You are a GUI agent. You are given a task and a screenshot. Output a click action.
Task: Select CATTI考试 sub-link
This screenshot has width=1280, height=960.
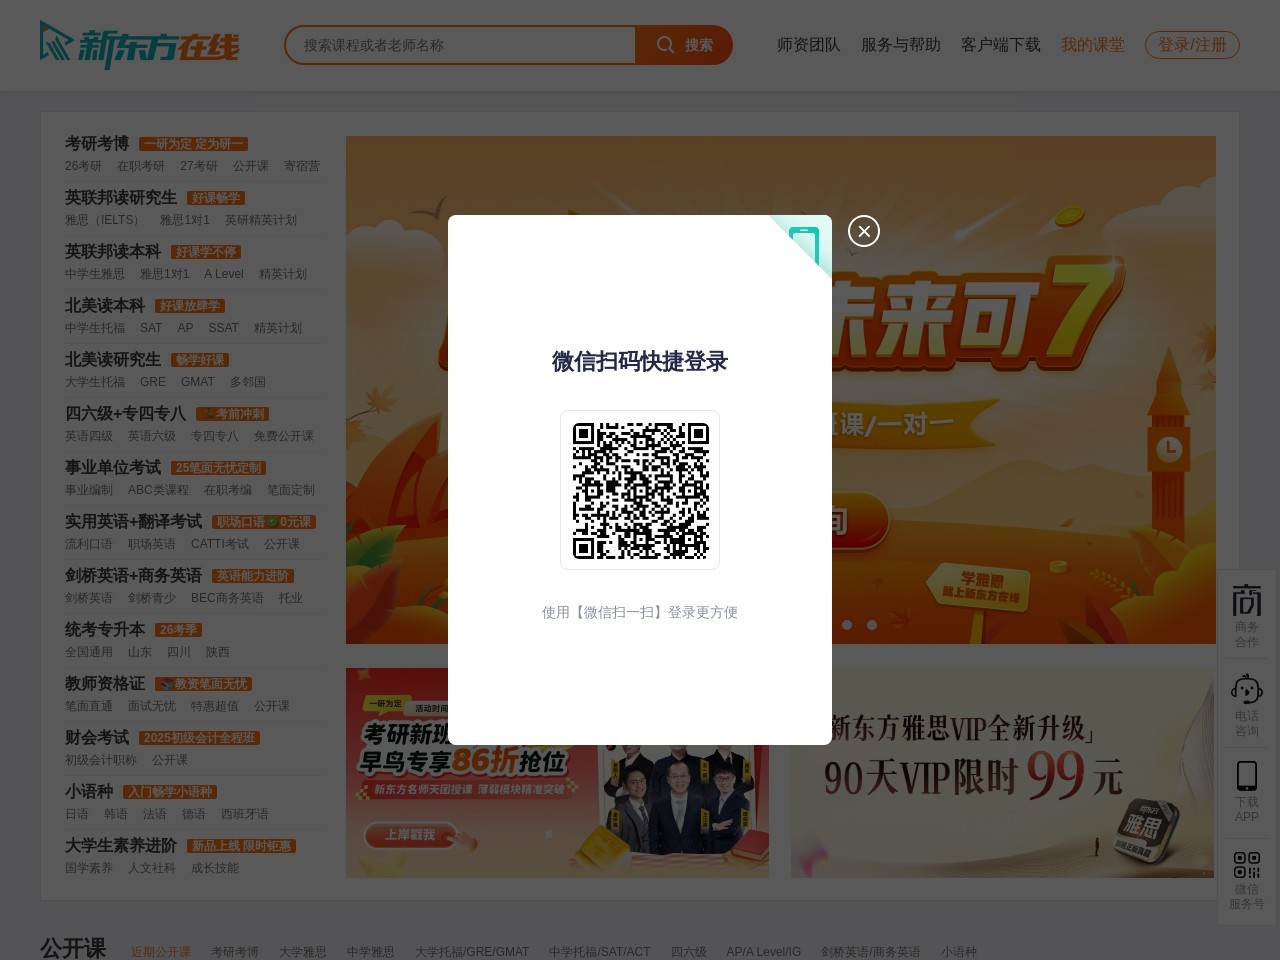[220, 544]
